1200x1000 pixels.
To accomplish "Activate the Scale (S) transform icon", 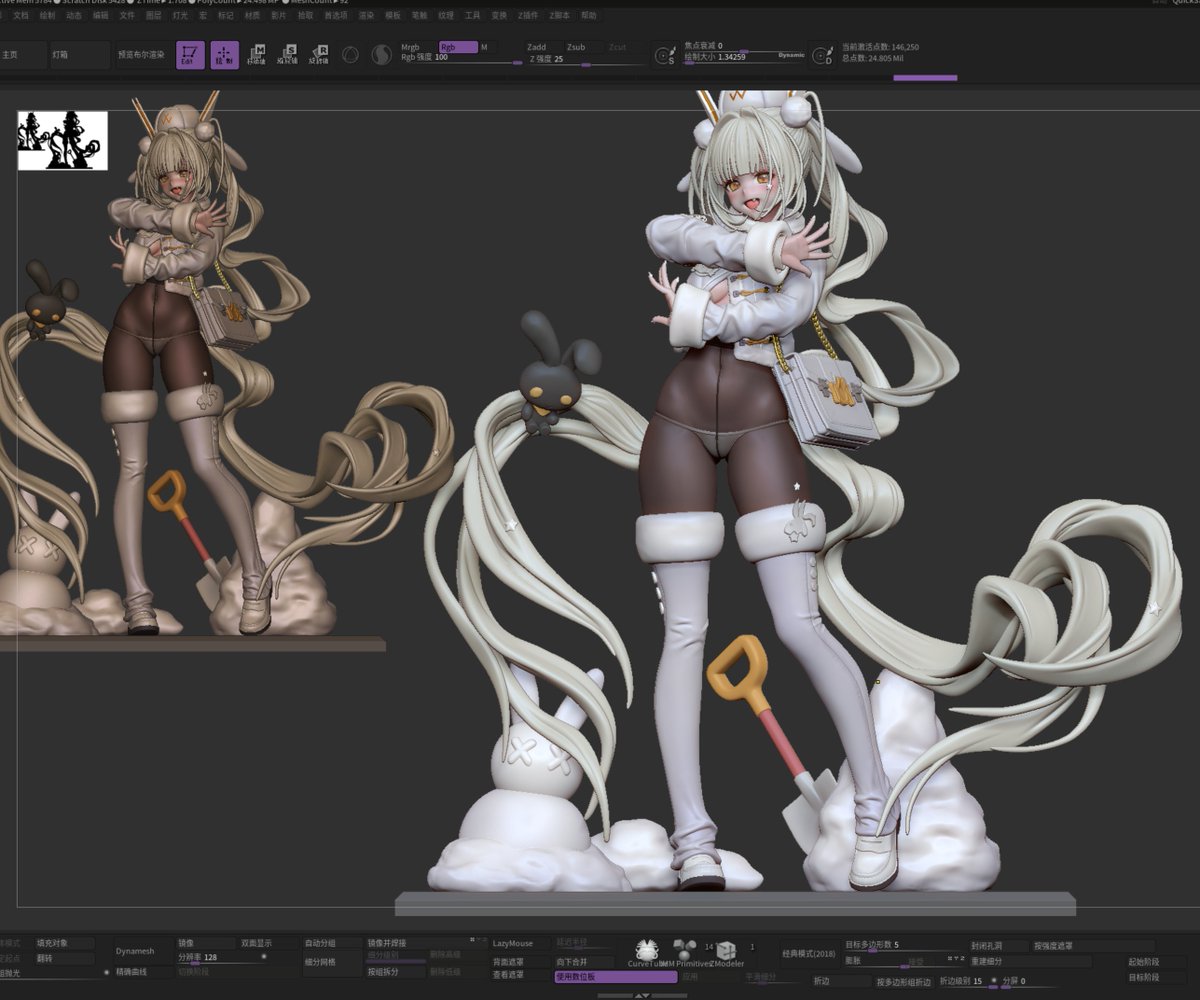I will point(287,55).
